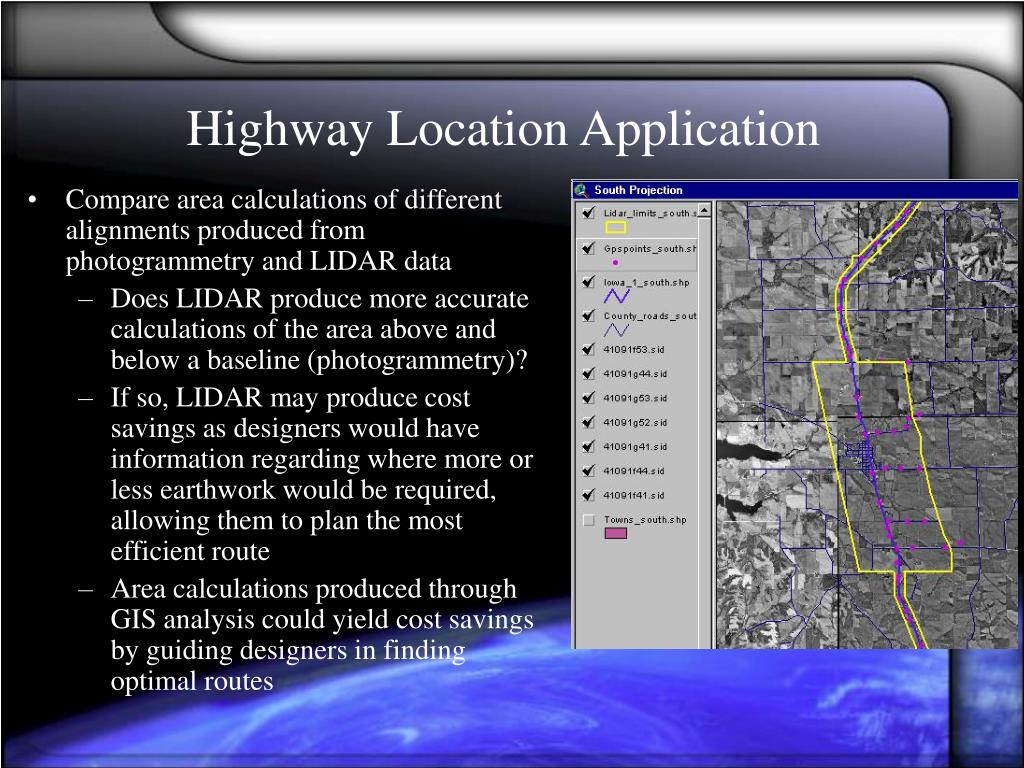Image resolution: width=1024 pixels, height=768 pixels.
Task: Disable the 41091g52.sid layer checkbox
Action: (588, 423)
